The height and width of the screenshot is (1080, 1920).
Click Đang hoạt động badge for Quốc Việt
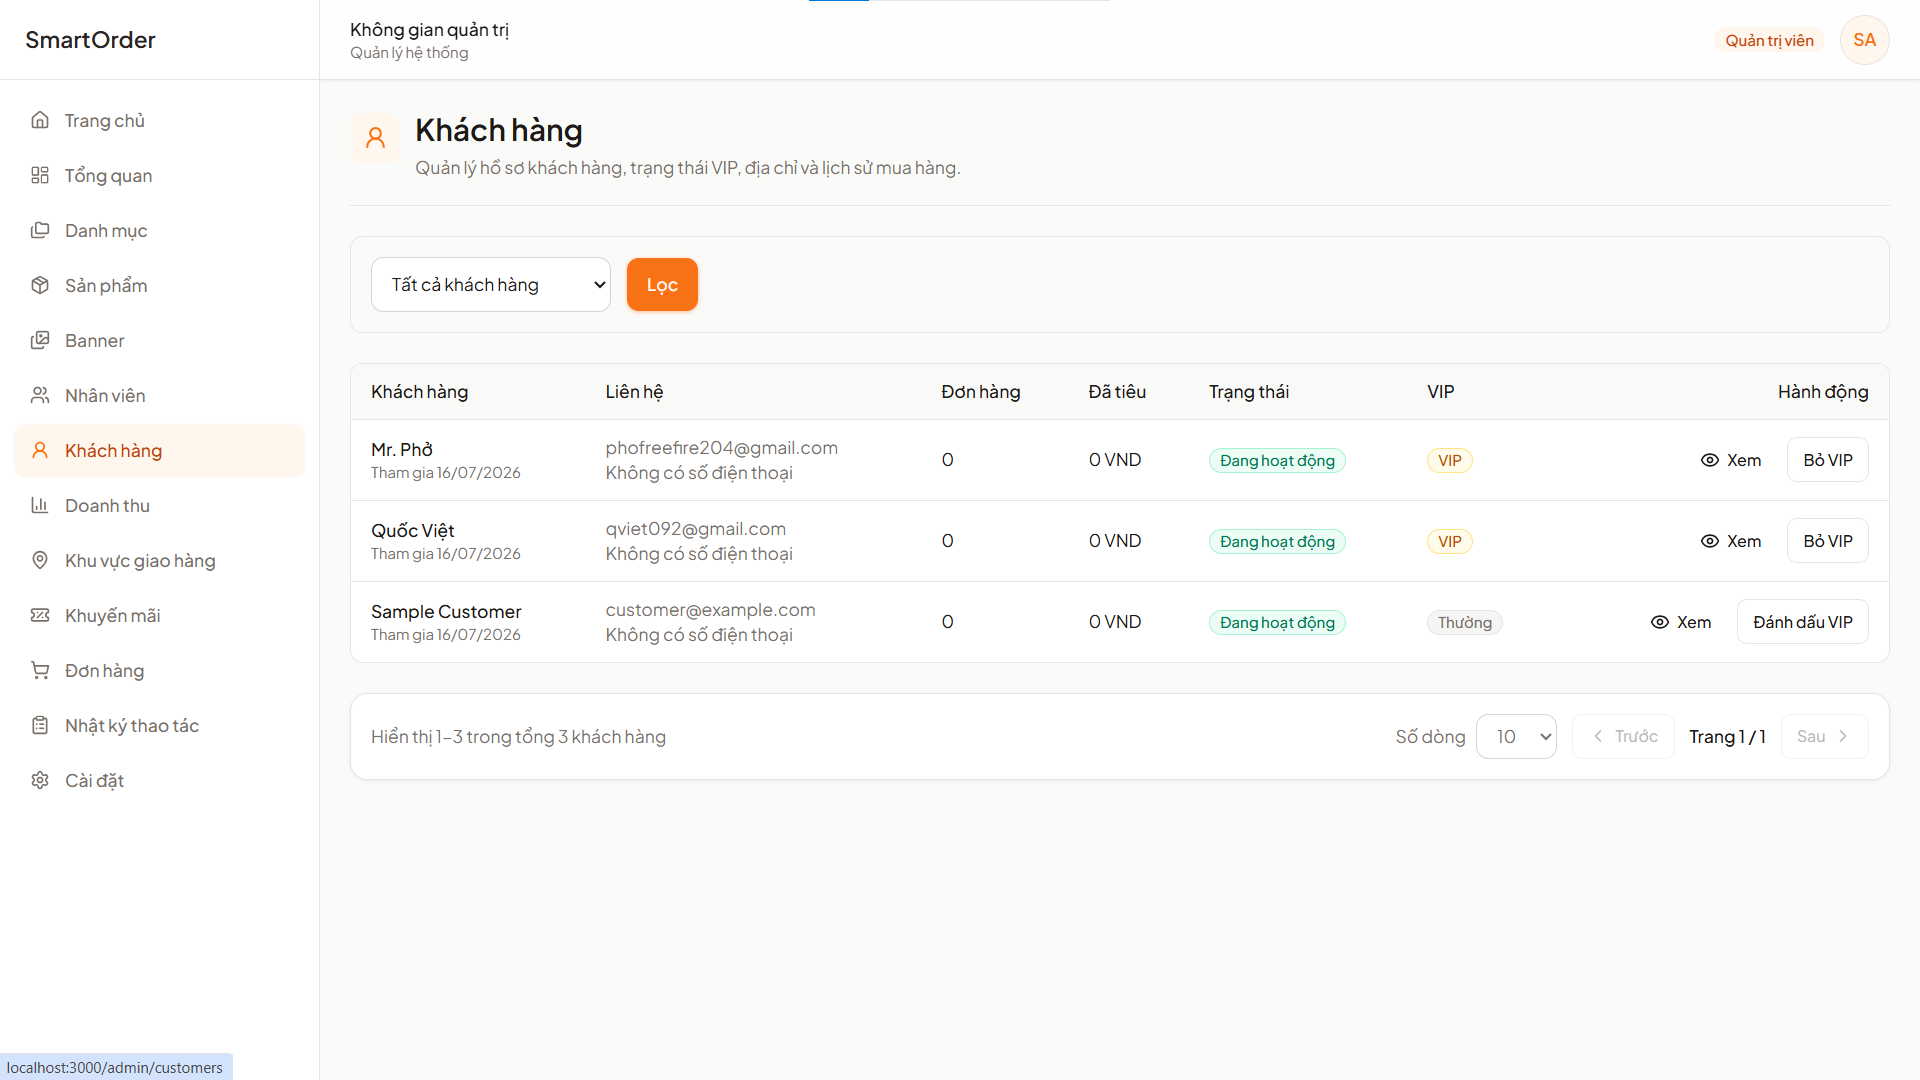(x=1277, y=541)
